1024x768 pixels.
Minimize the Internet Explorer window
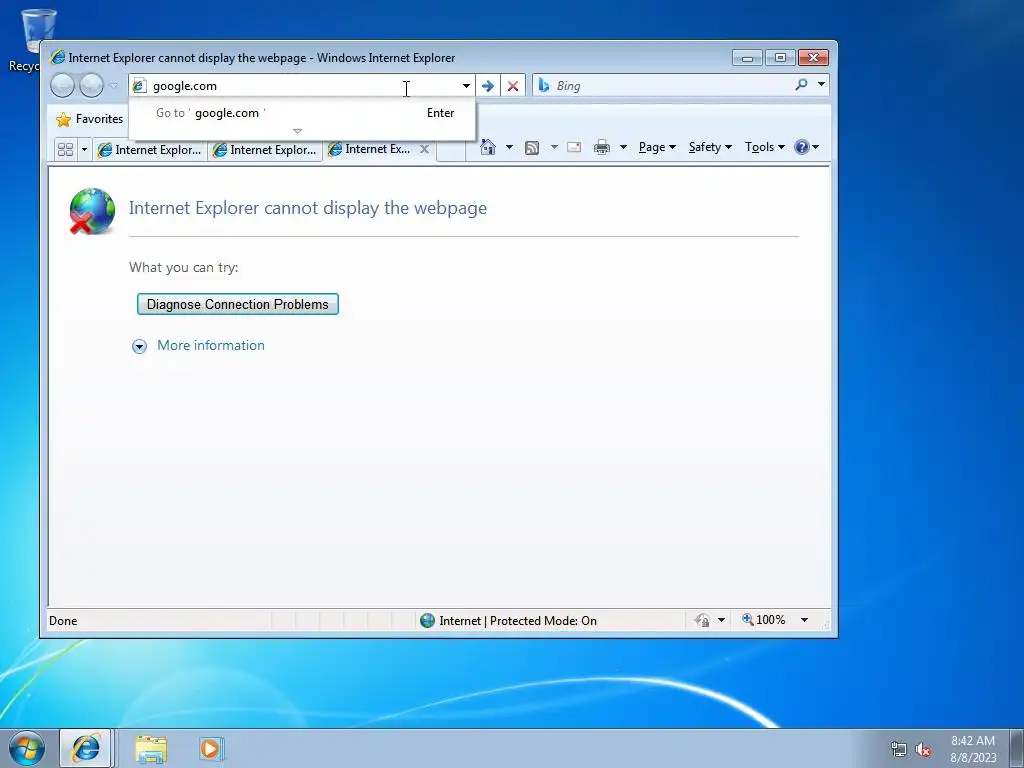pyautogui.click(x=747, y=57)
